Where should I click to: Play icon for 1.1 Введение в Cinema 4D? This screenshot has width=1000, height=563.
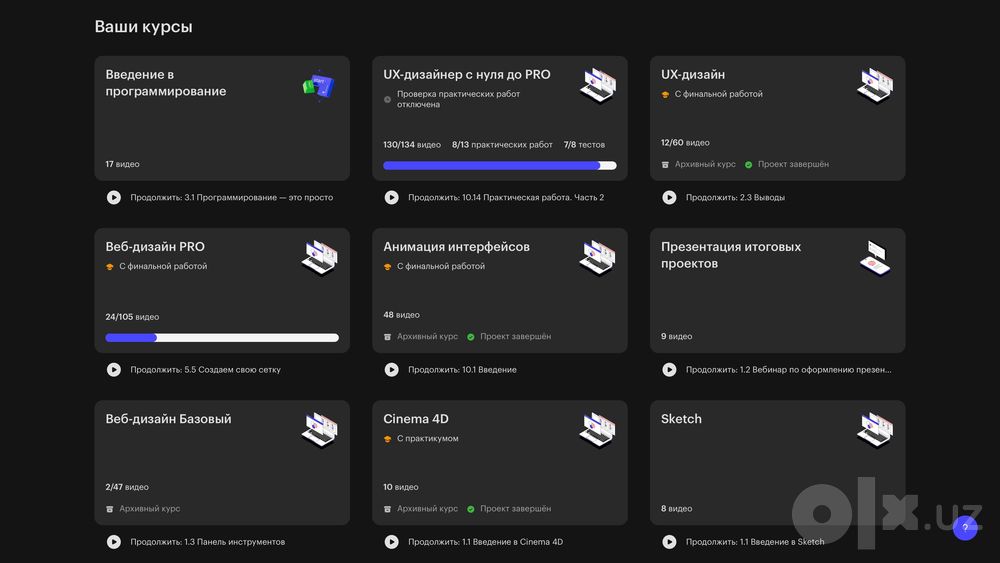(x=392, y=542)
